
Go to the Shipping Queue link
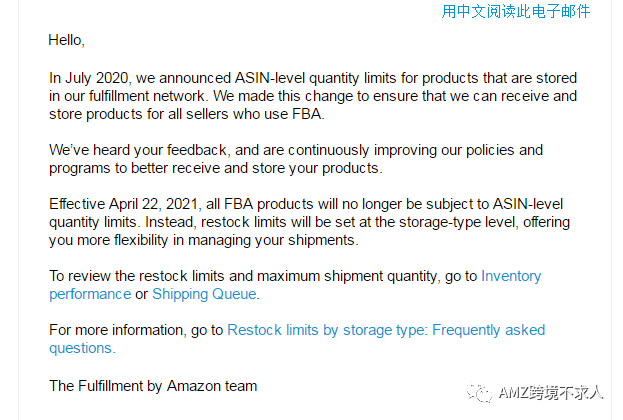204,294
